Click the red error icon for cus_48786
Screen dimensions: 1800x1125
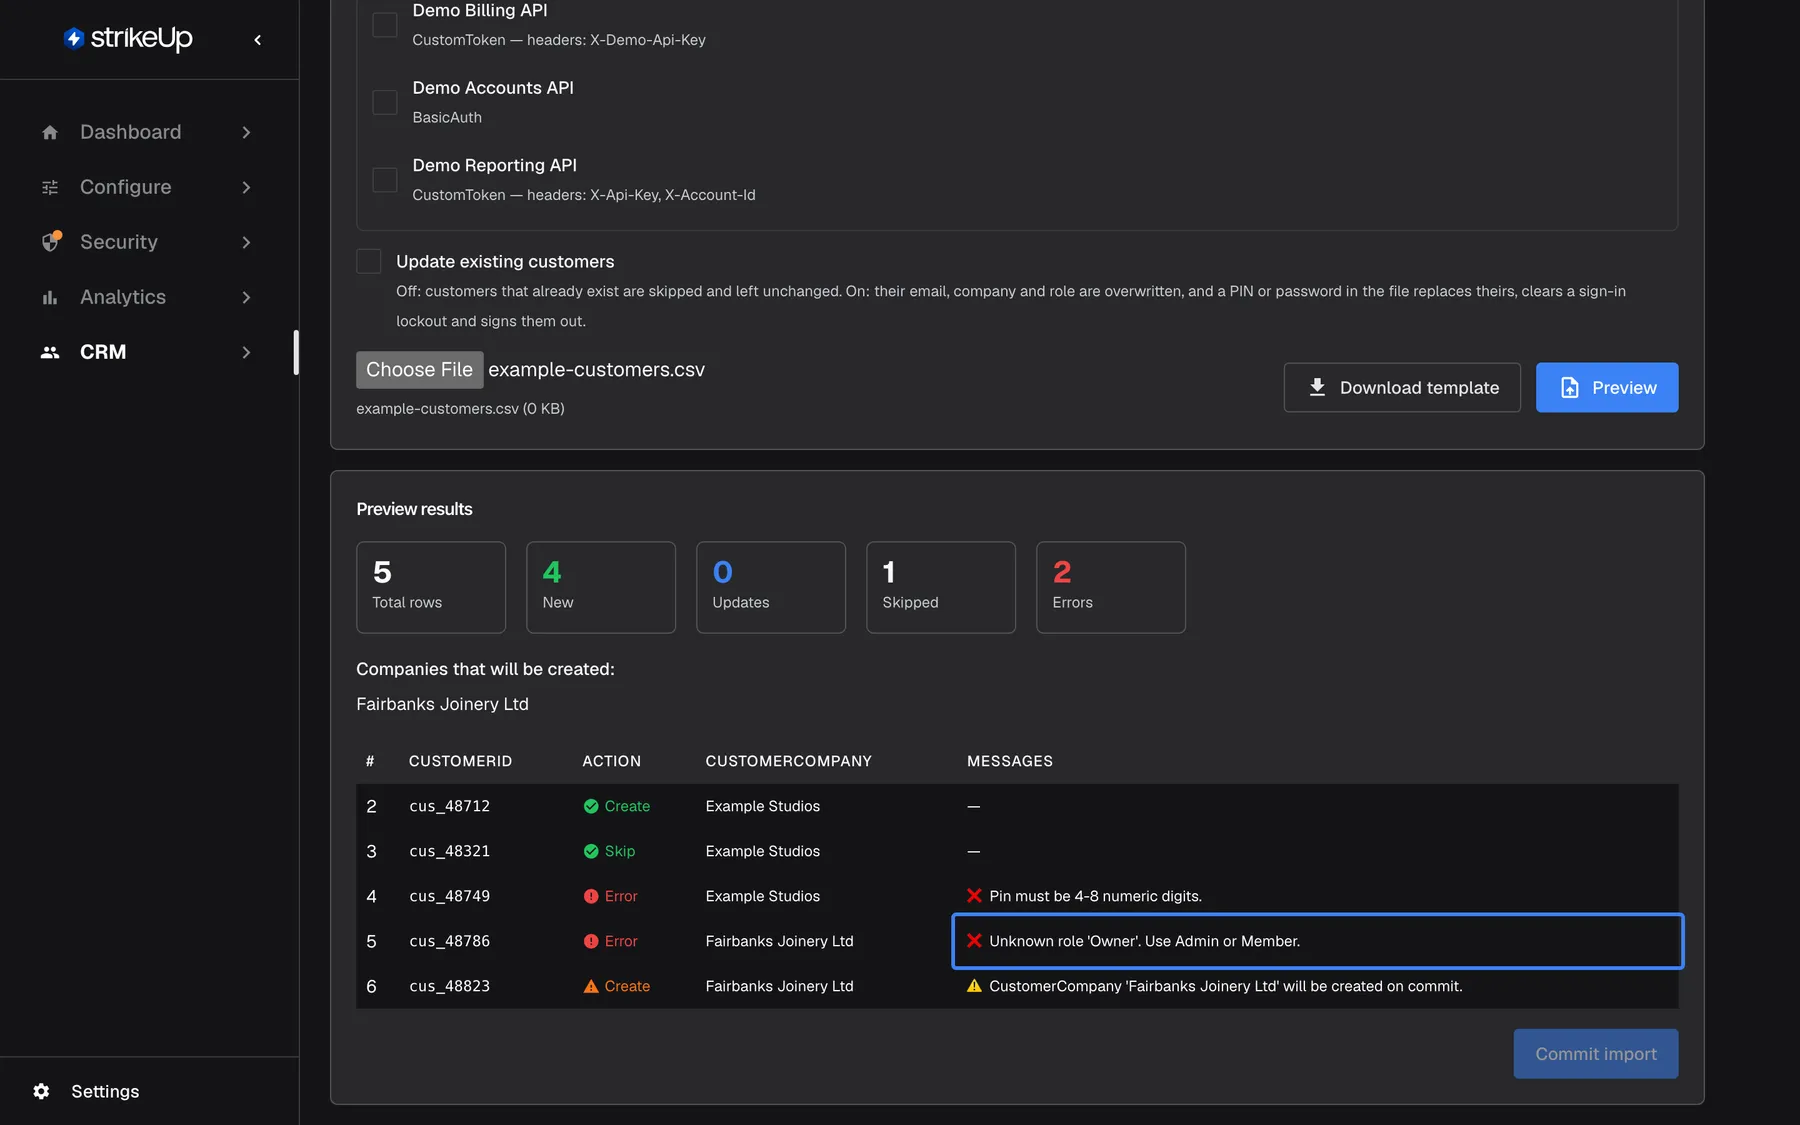click(x=591, y=942)
